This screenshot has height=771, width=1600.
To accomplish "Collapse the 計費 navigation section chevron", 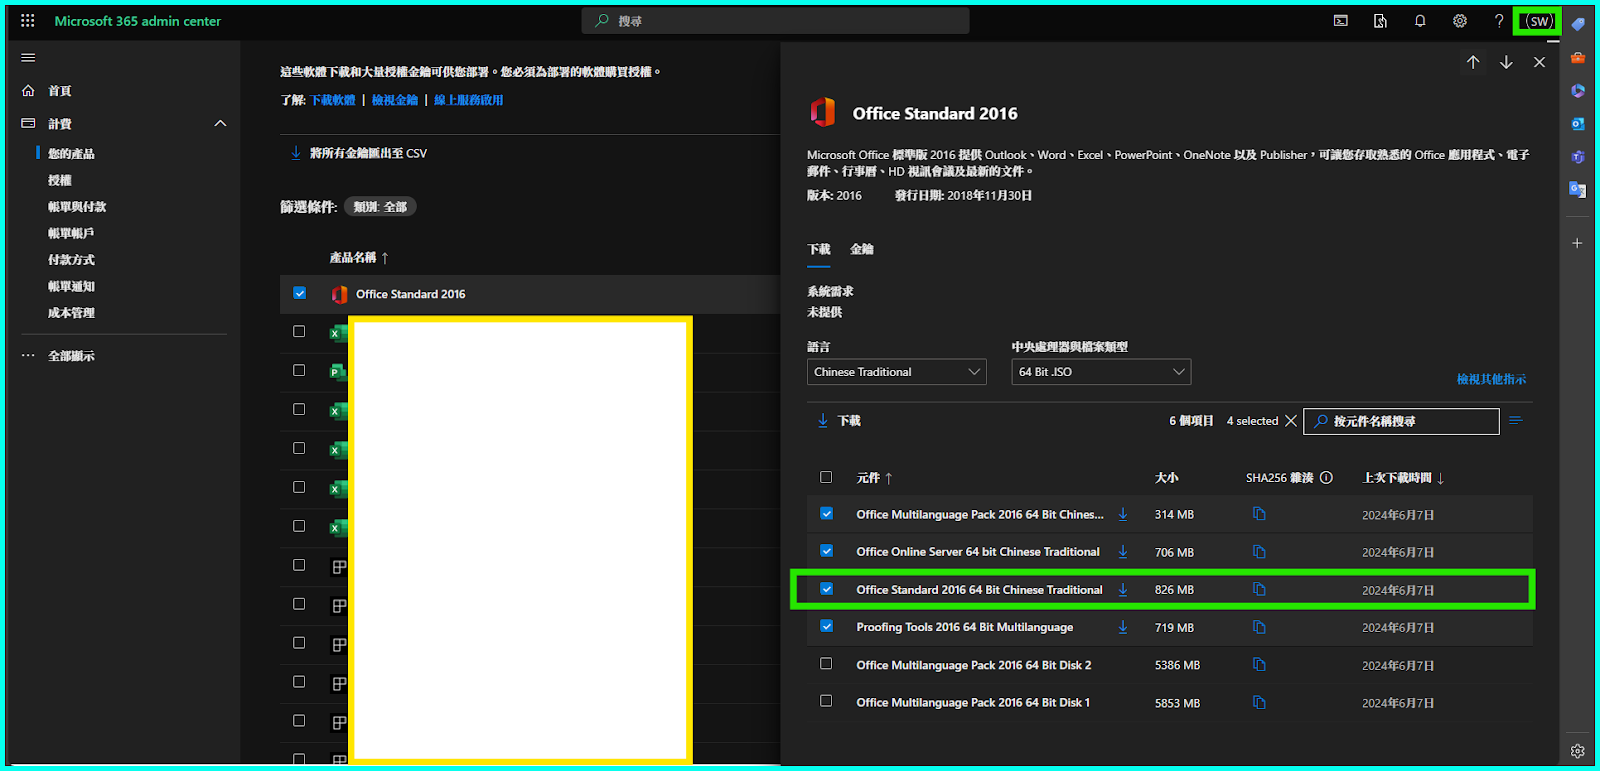I will coord(220,123).
